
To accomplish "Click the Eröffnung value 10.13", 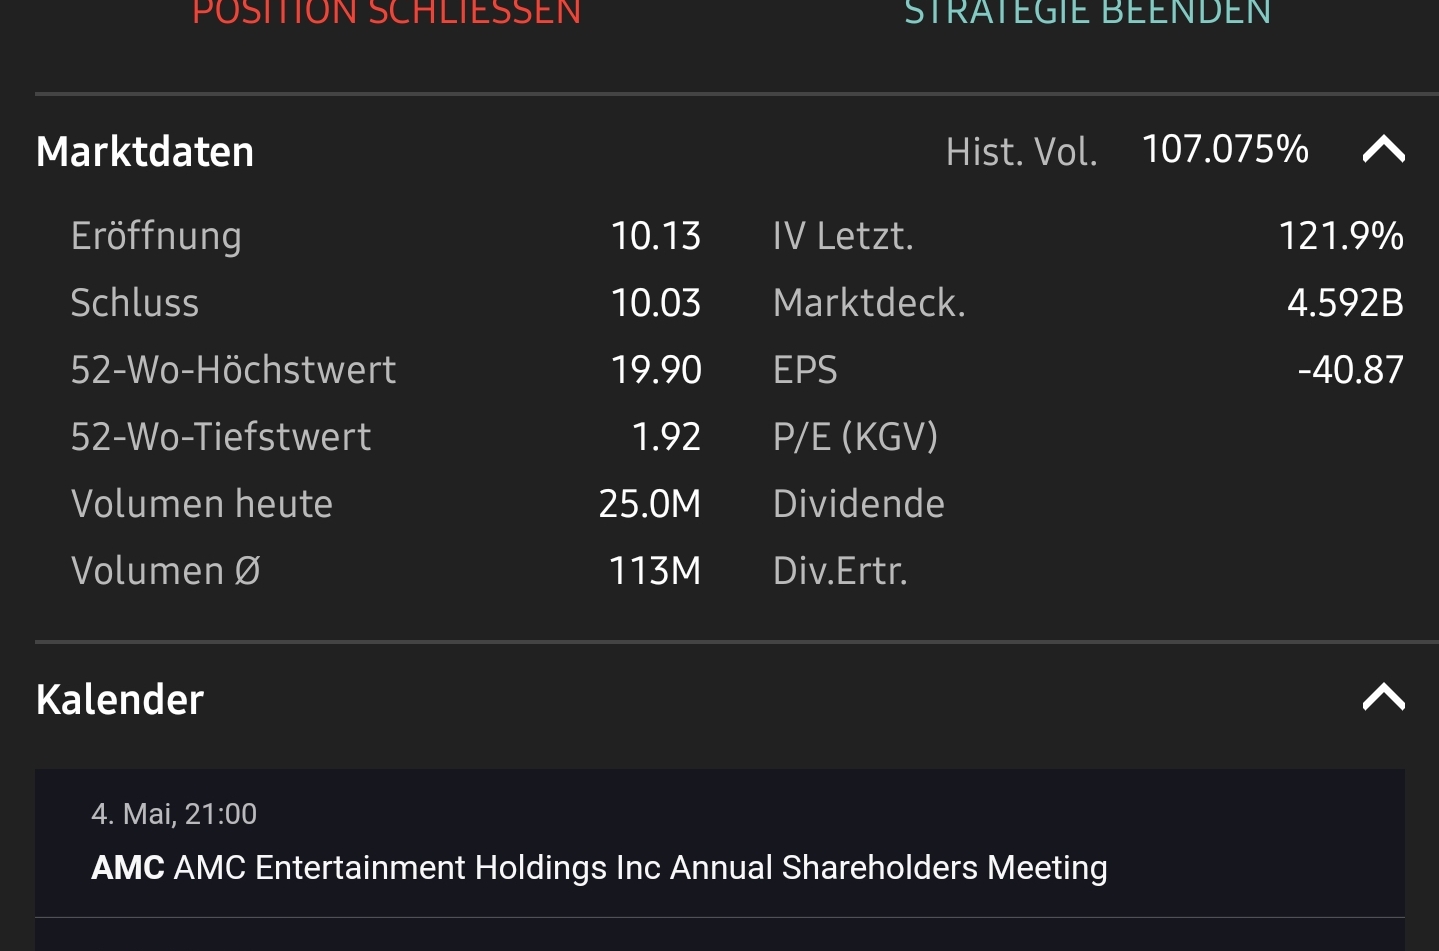I will pos(657,236).
